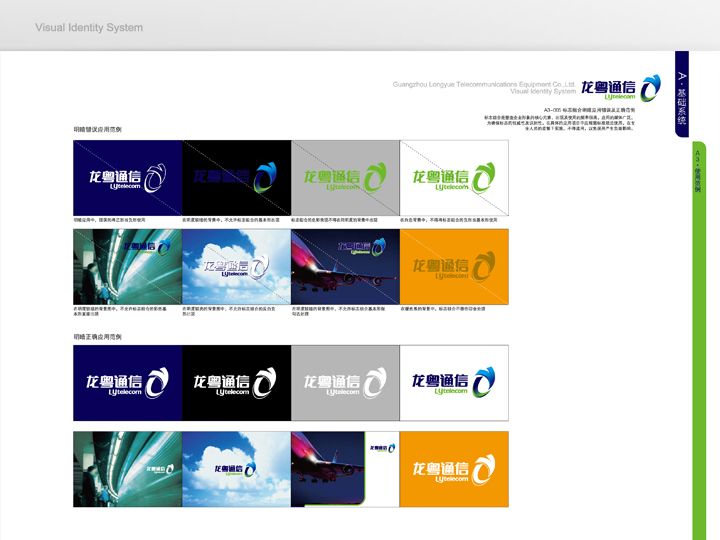Click the '明暗正确应用范例' heading
Viewport: 720px width, 540px height.
pos(97,337)
